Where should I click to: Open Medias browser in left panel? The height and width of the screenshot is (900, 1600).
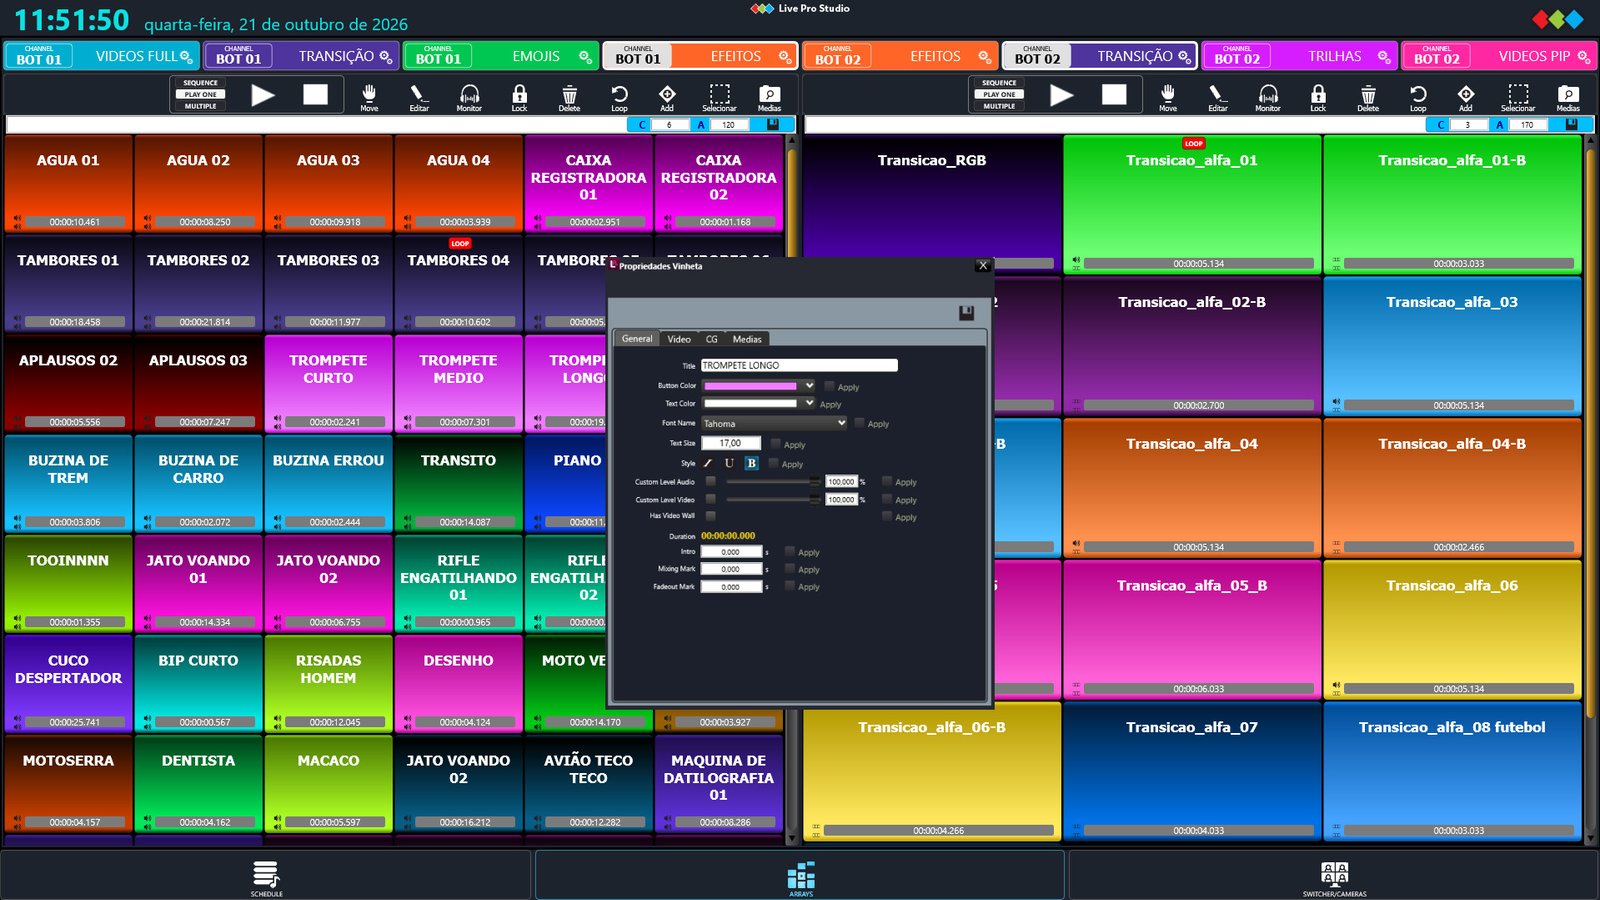click(x=769, y=96)
